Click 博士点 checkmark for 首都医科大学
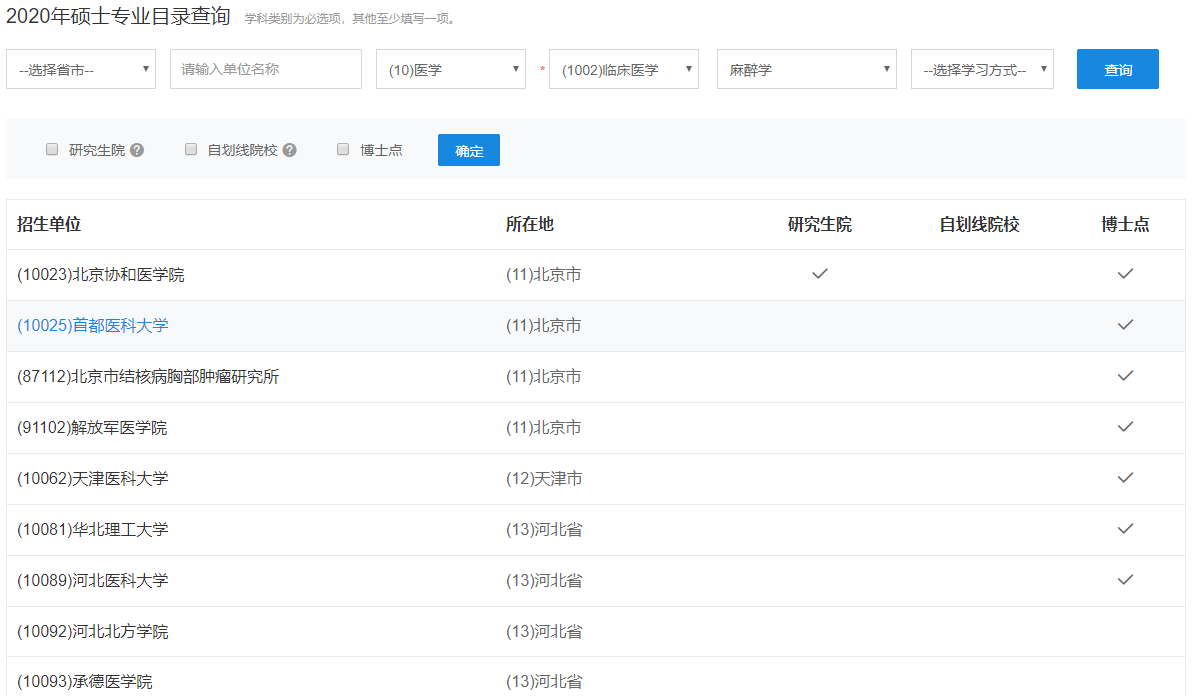Viewport: 1196px width, 696px height. coord(1125,325)
